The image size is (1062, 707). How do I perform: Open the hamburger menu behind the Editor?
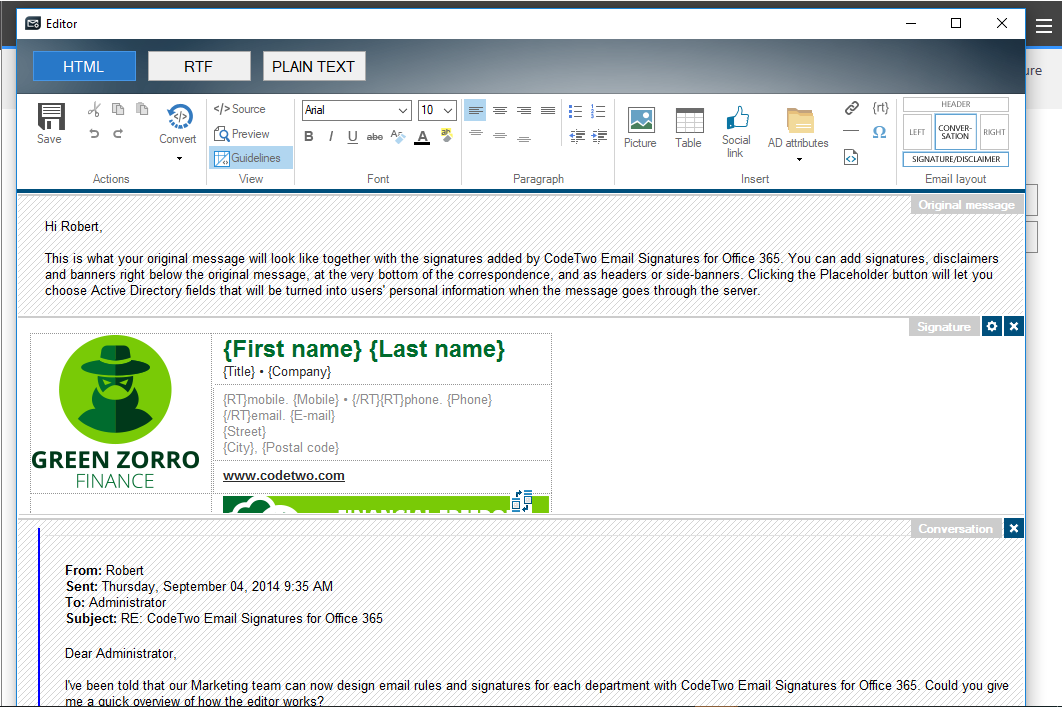1044,26
